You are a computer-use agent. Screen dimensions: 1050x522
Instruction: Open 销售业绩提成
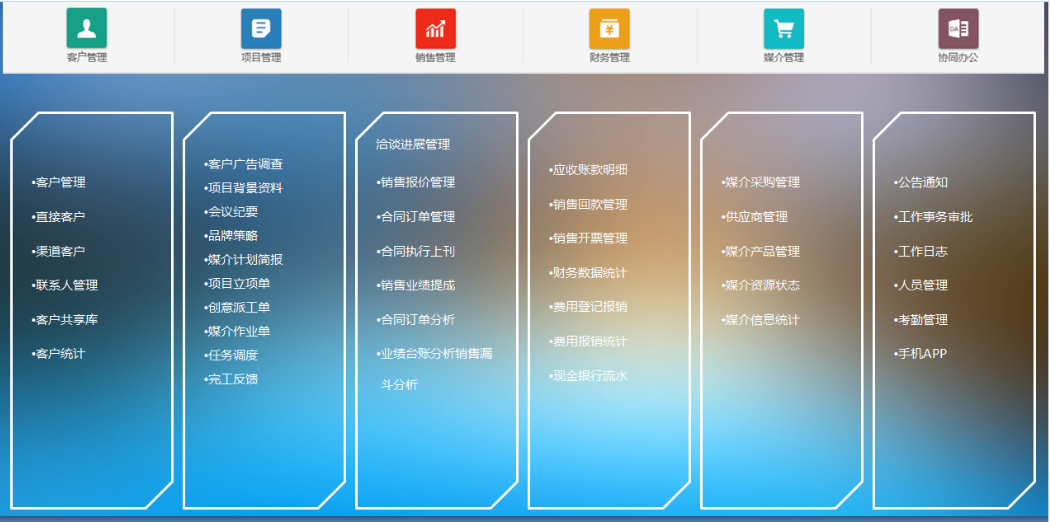pyautogui.click(x=415, y=285)
